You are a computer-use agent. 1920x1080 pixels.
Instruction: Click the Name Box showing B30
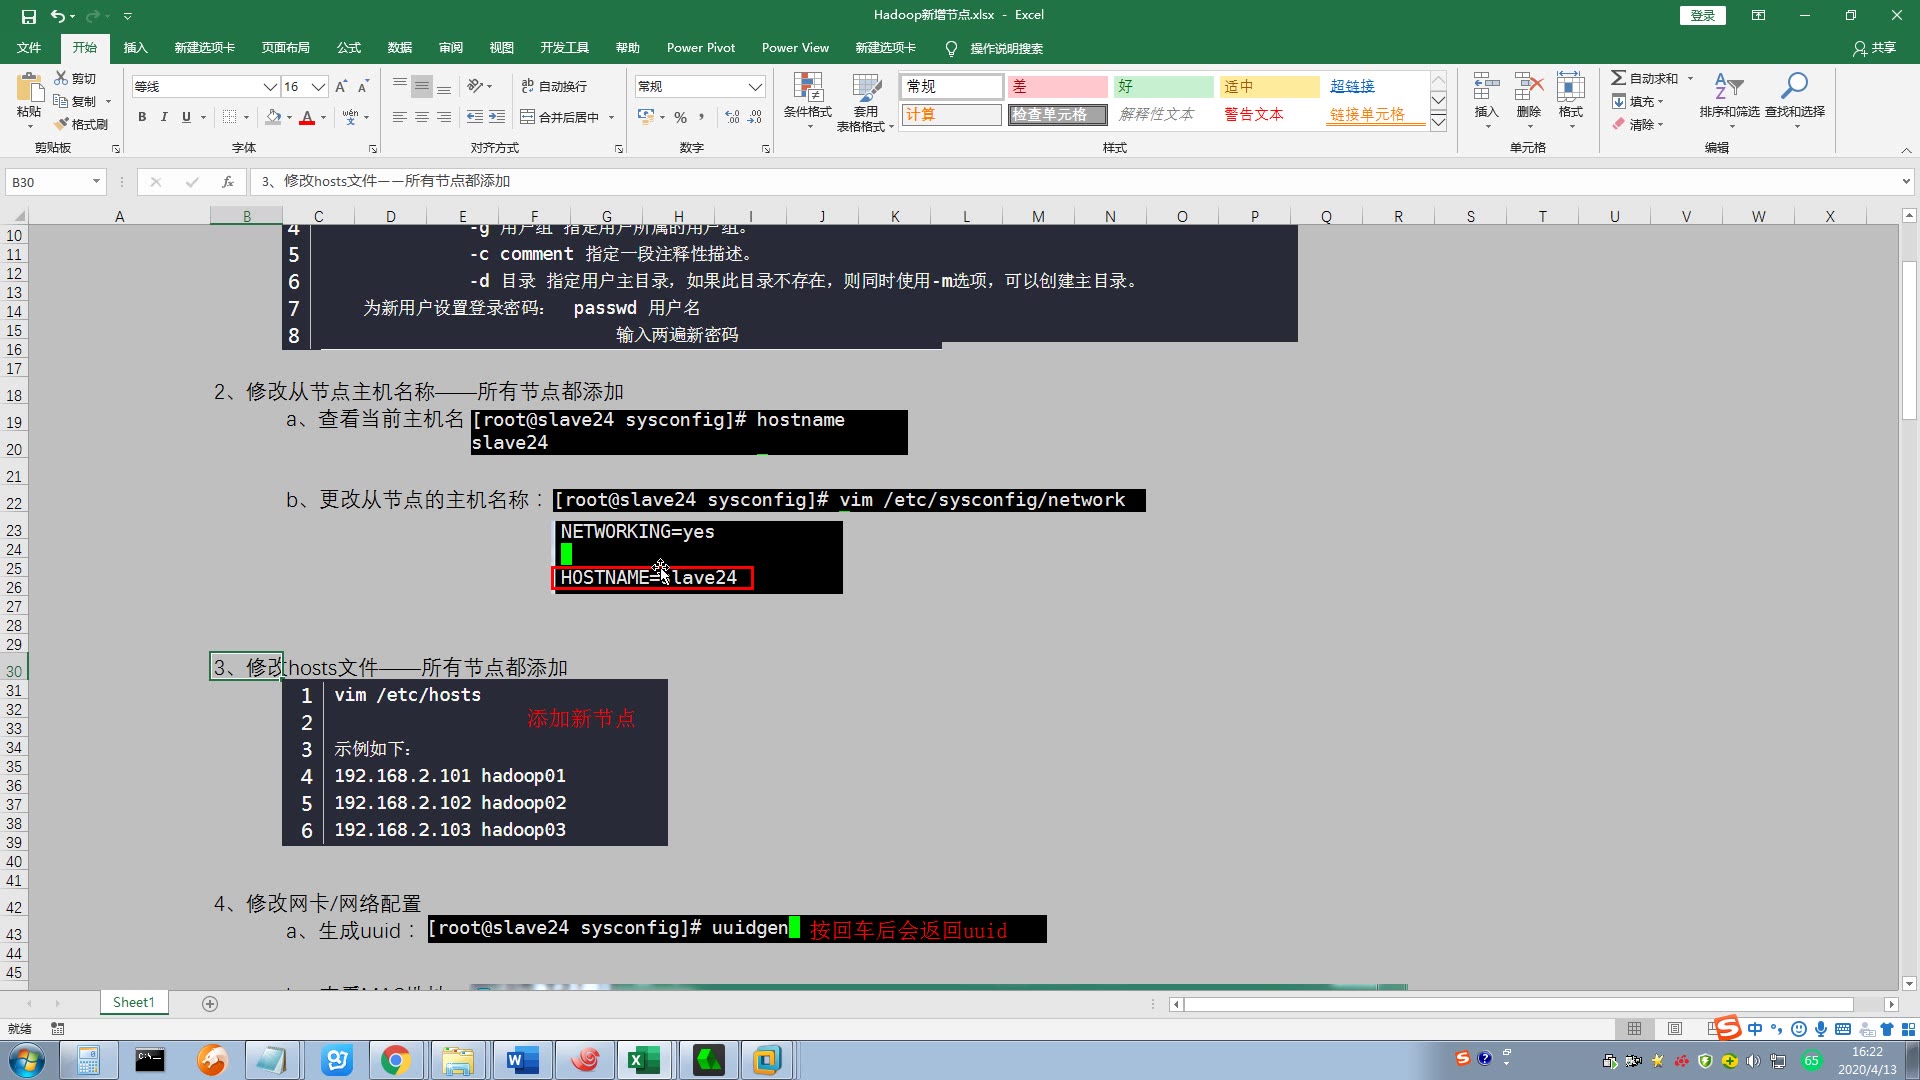click(x=48, y=181)
